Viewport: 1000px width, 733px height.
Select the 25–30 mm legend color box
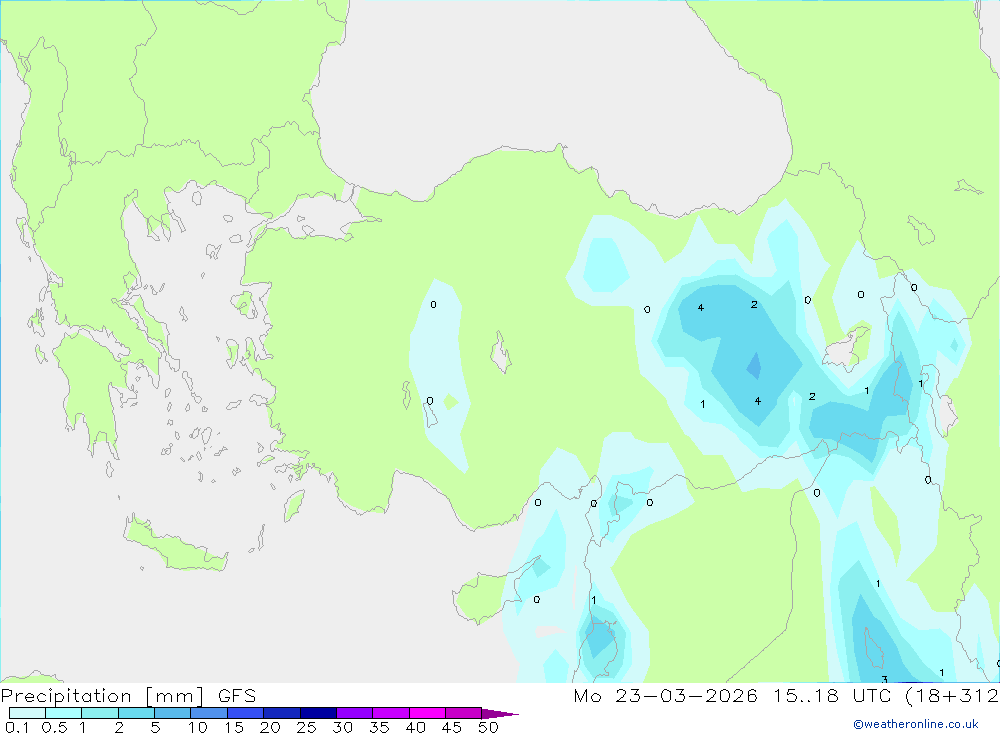(318, 713)
